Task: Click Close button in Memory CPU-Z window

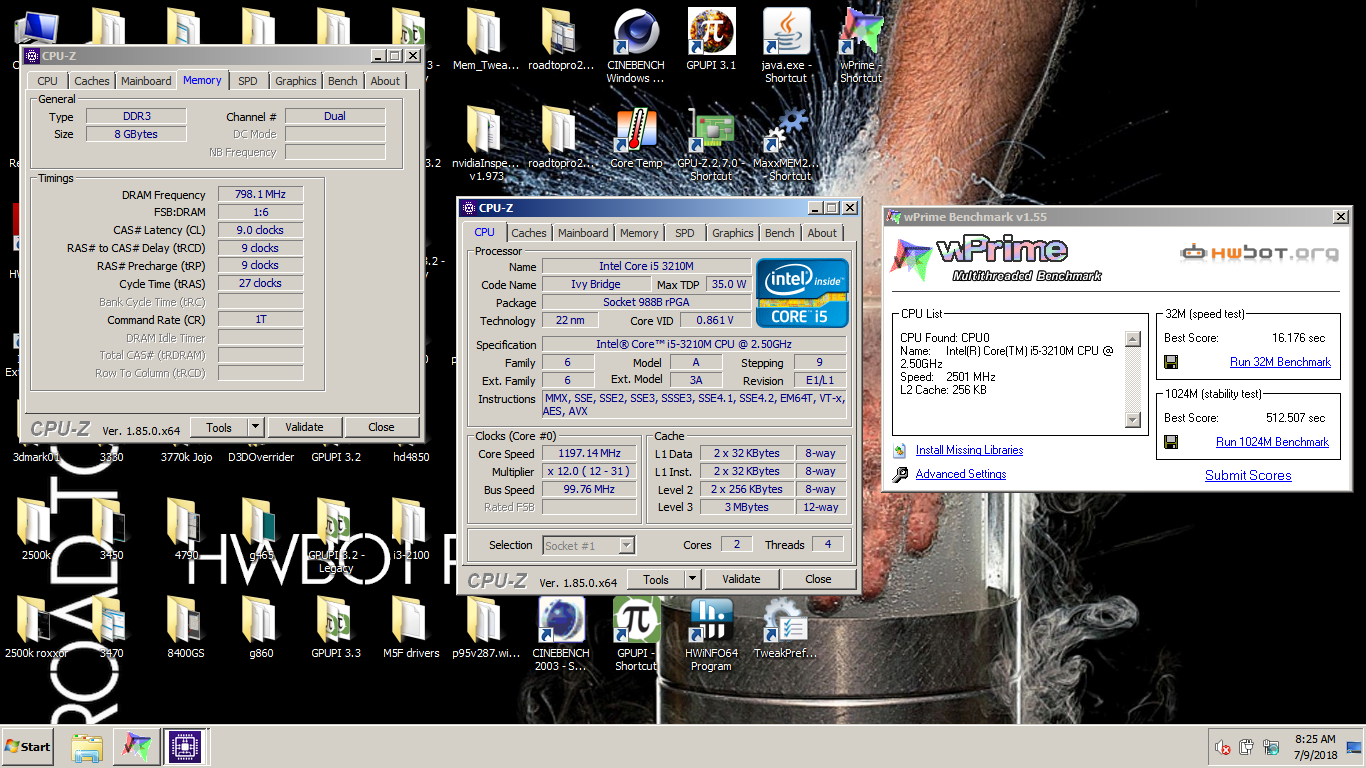Action: [381, 427]
